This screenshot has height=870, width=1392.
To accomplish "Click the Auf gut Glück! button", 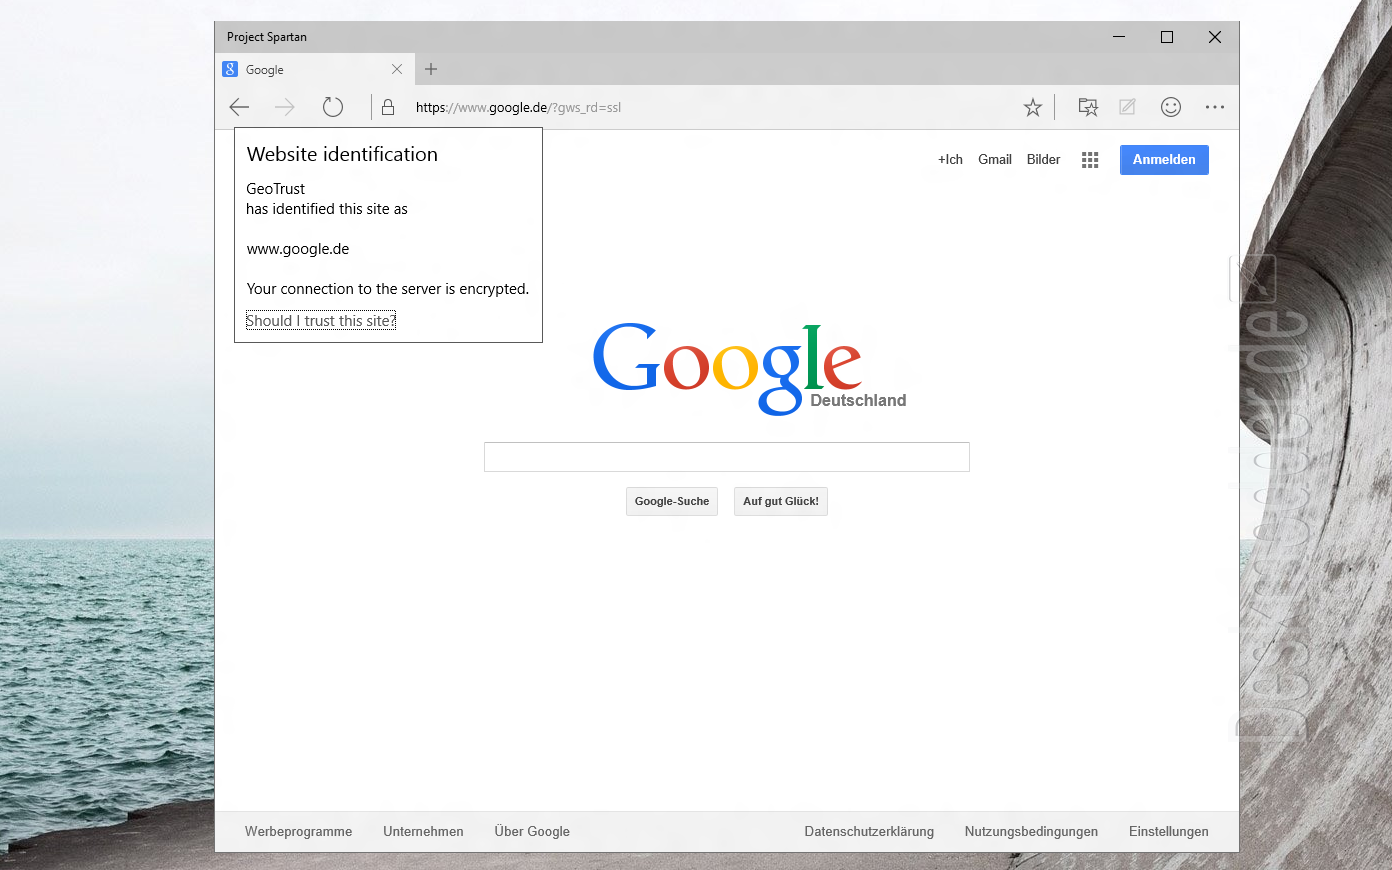I will [781, 501].
